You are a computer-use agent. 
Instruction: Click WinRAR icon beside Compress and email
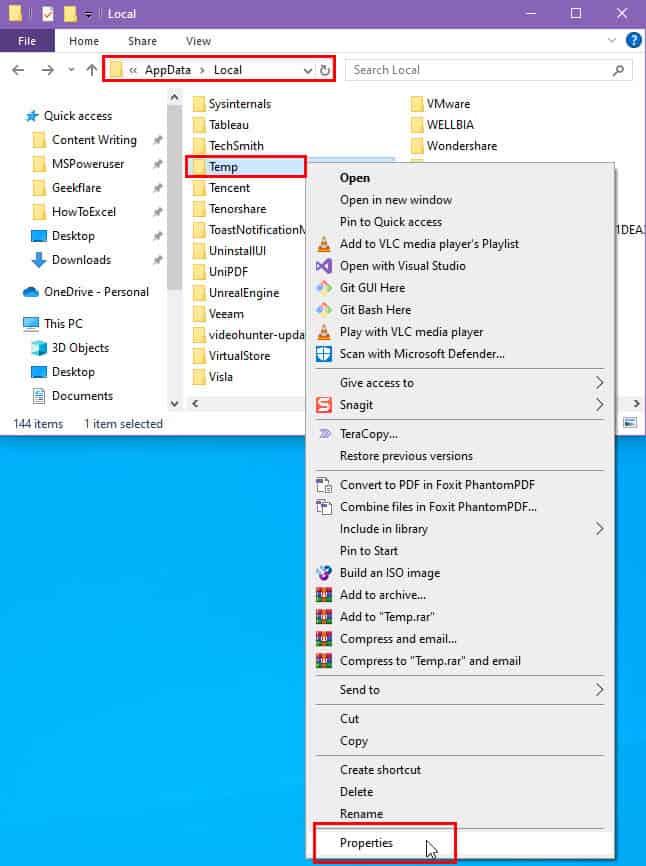[x=324, y=639]
